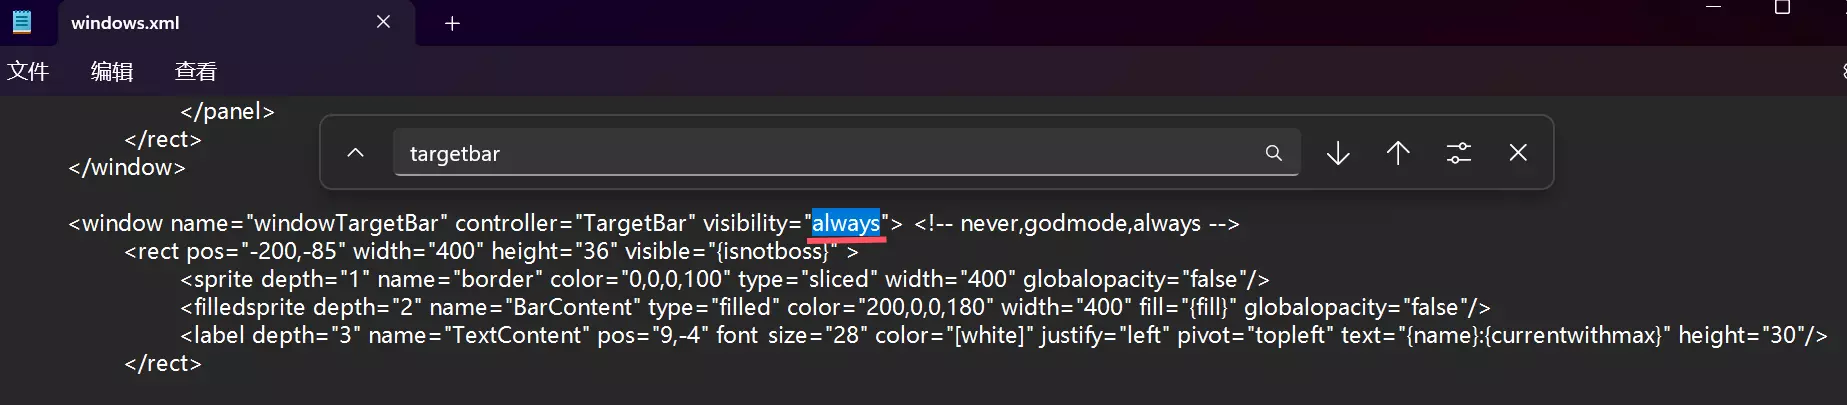Open find options sliders icon
The height and width of the screenshot is (405, 1847).
point(1459,153)
